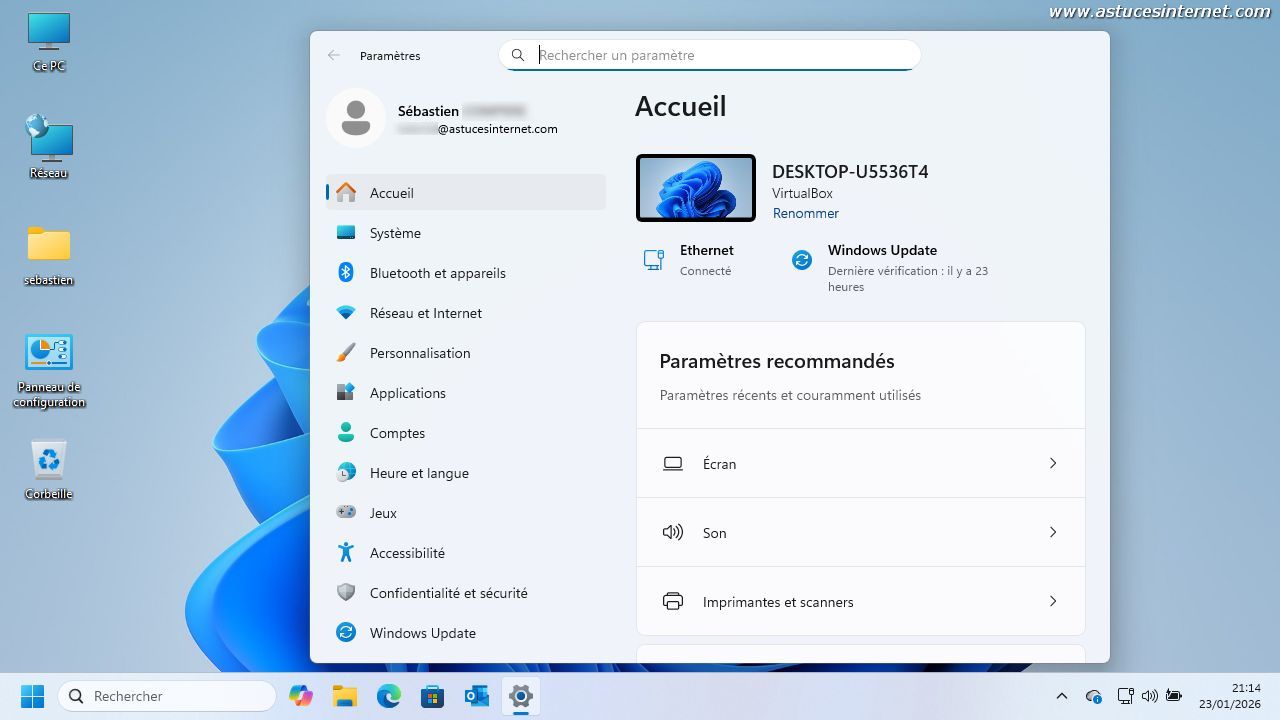Open Imprimantes et scanners row

coord(860,602)
